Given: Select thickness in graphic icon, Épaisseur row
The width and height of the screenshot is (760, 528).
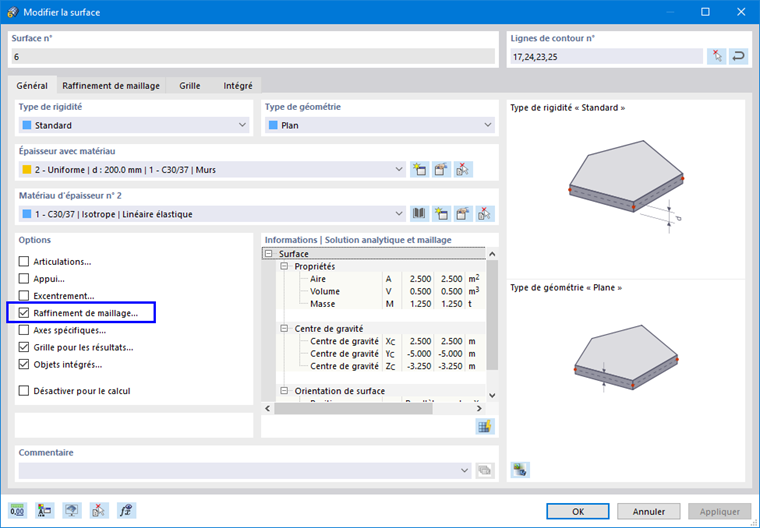Looking at the screenshot, I should 463,170.
